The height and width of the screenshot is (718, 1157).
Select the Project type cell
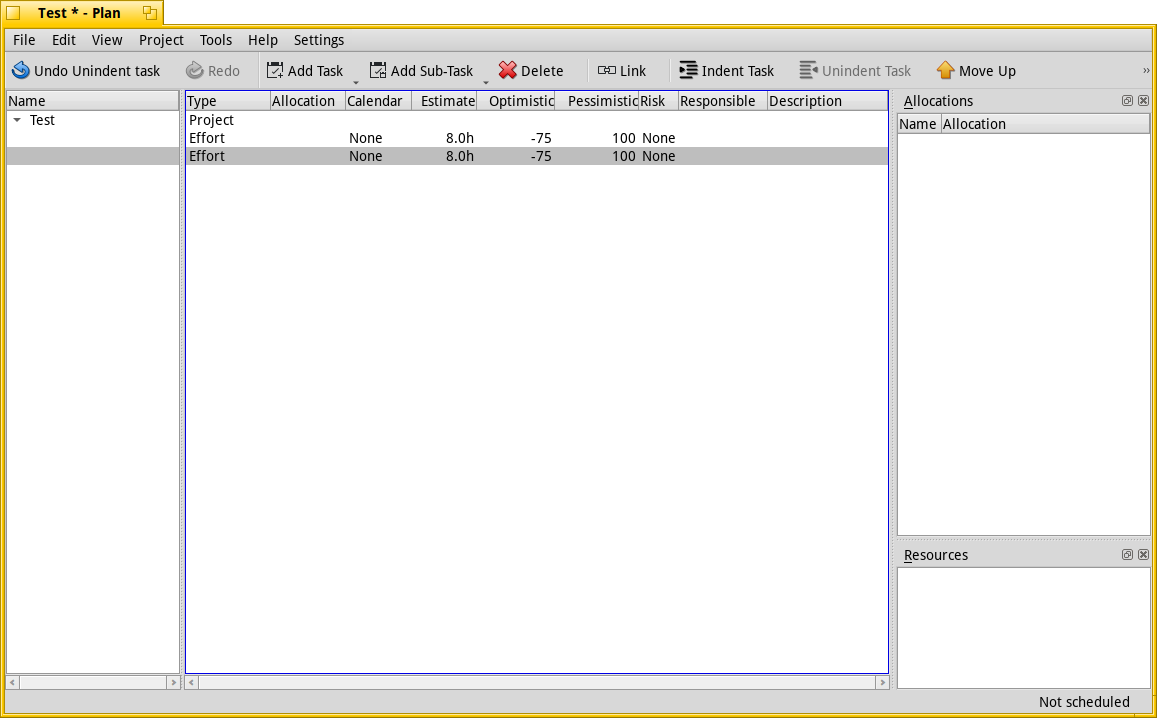point(211,120)
